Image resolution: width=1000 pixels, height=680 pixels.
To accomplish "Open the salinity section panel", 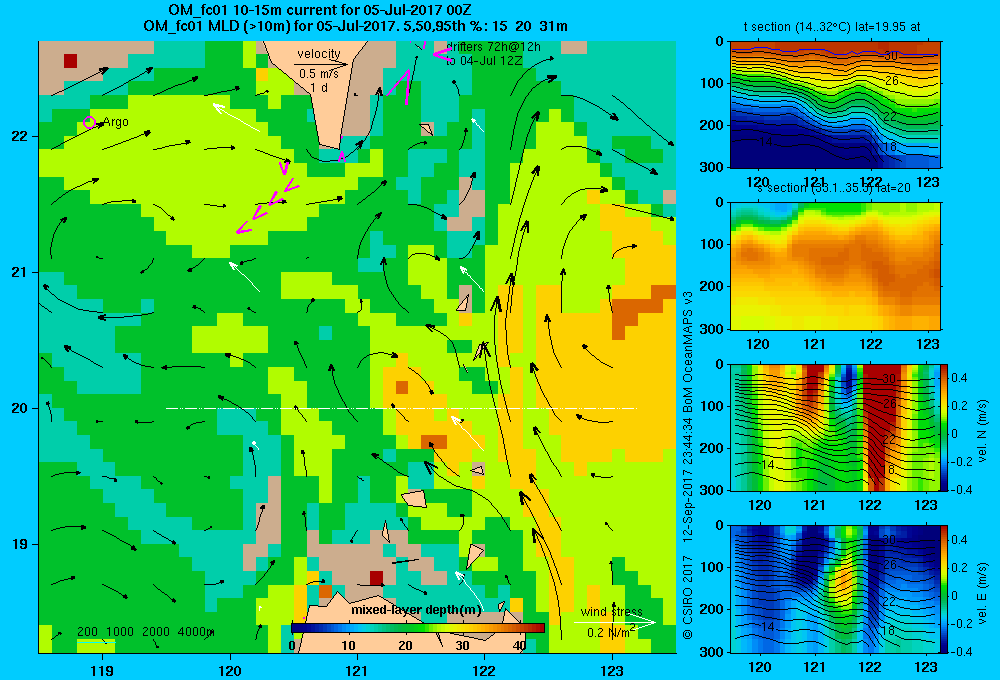I will pos(835,266).
